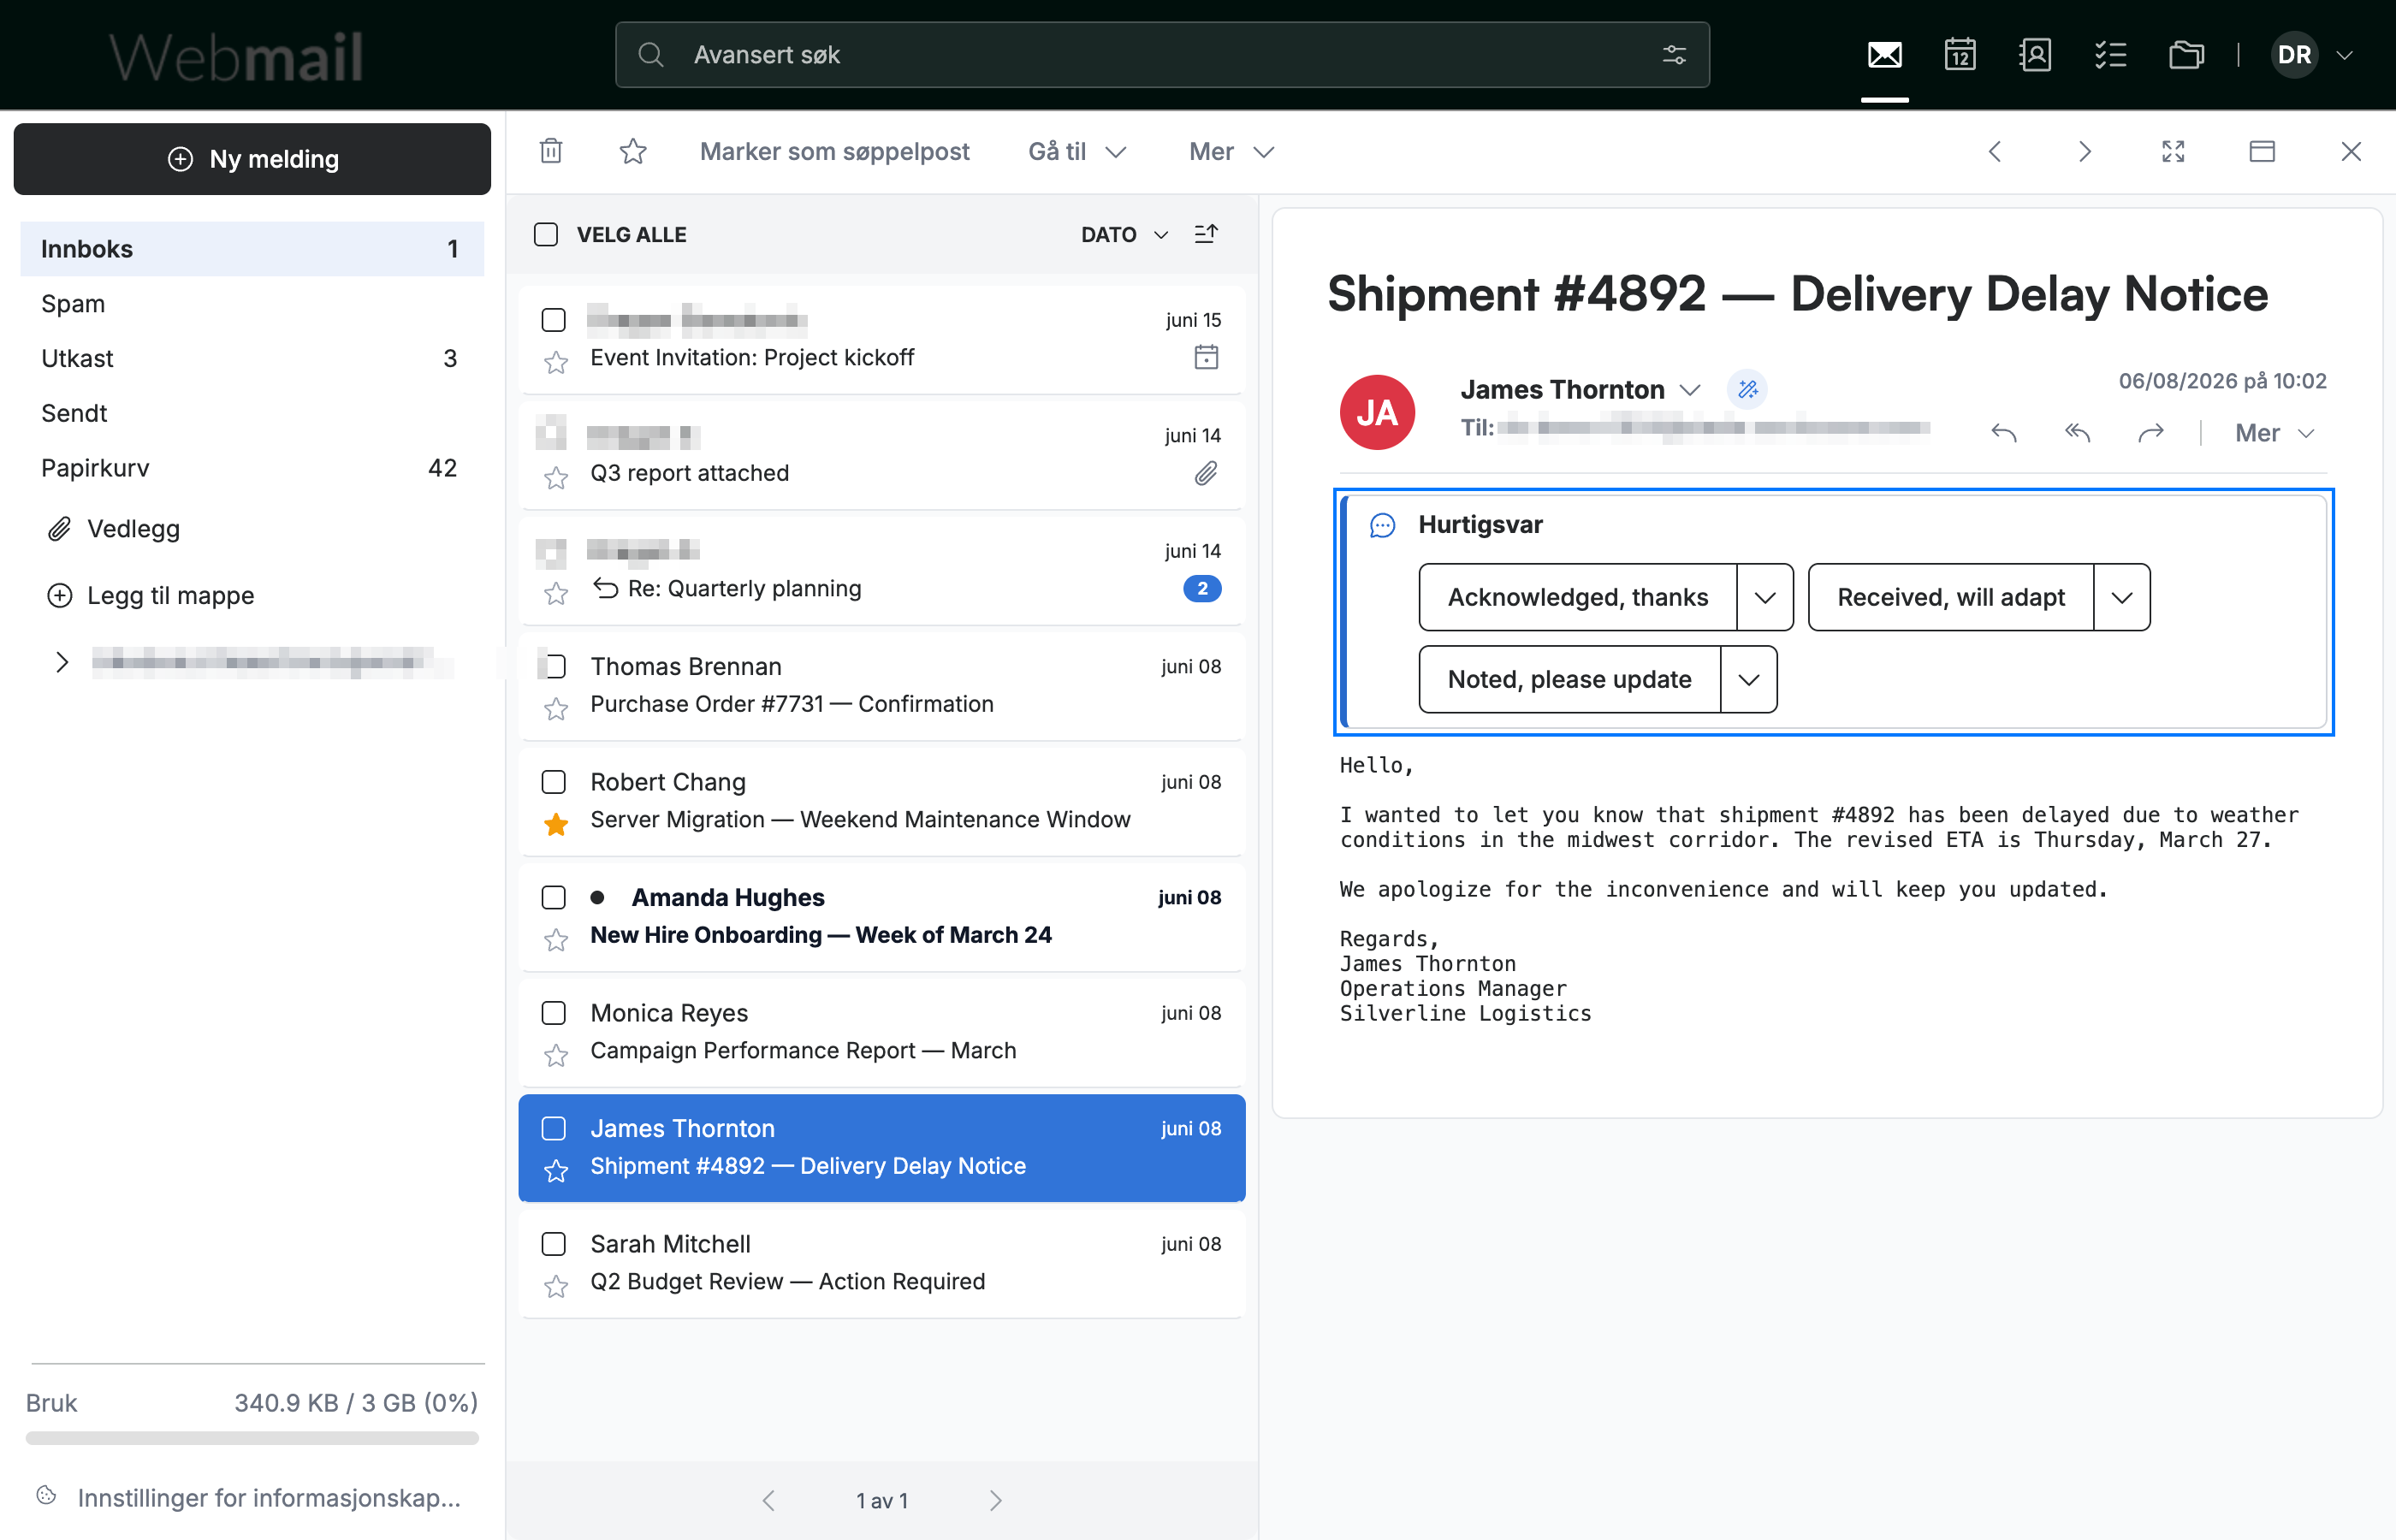Toggle sort order direction icon
The image size is (2396, 1540).
(1206, 234)
